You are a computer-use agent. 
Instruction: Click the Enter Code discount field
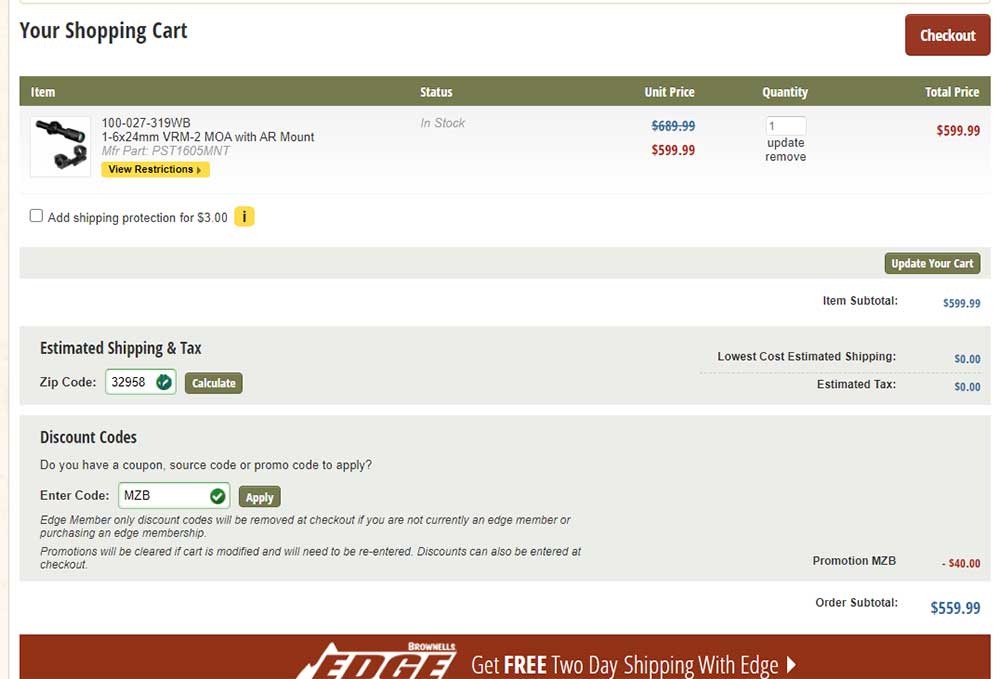pyautogui.click(x=160, y=496)
